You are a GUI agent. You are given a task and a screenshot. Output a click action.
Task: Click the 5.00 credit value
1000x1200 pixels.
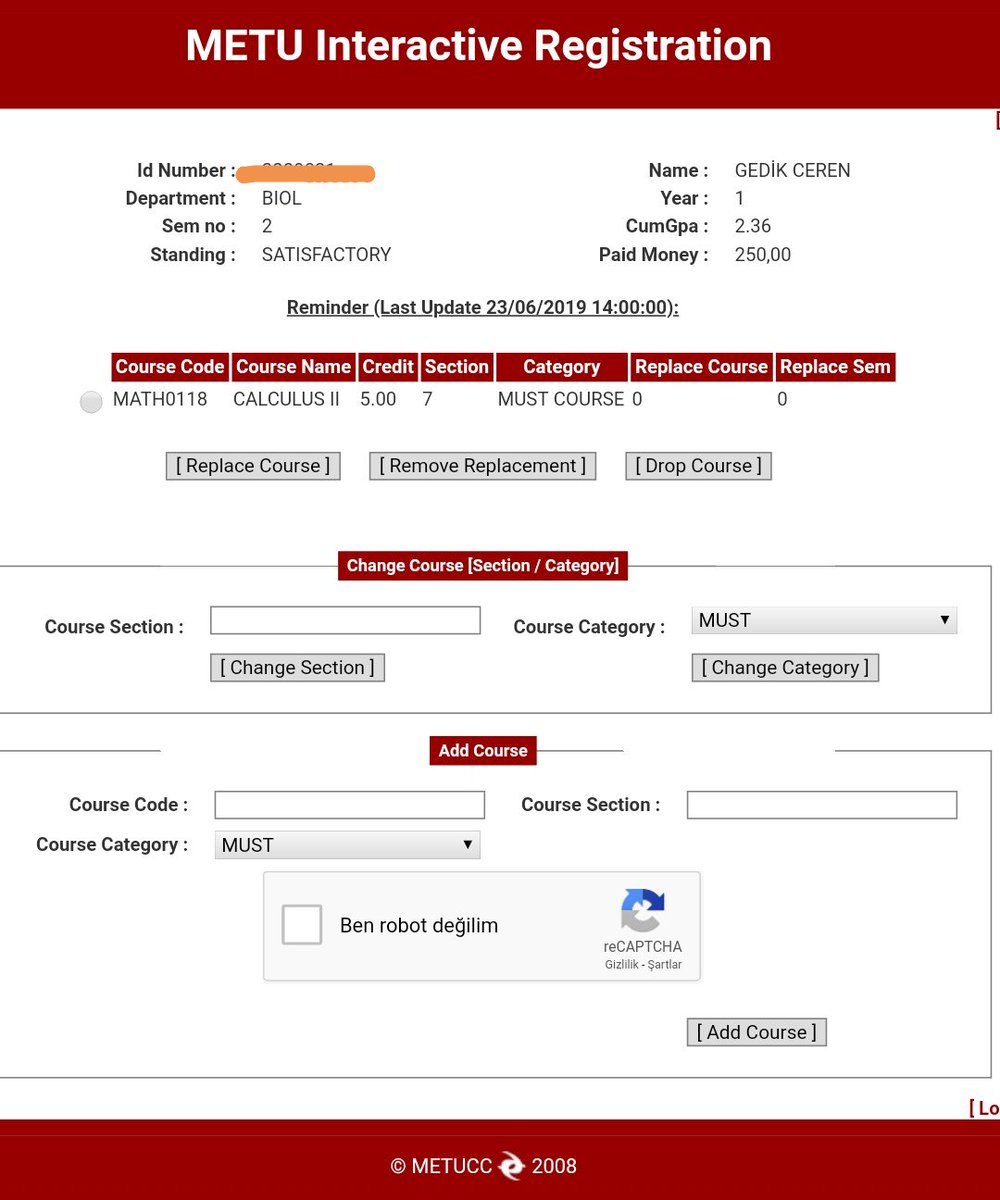[x=378, y=399]
